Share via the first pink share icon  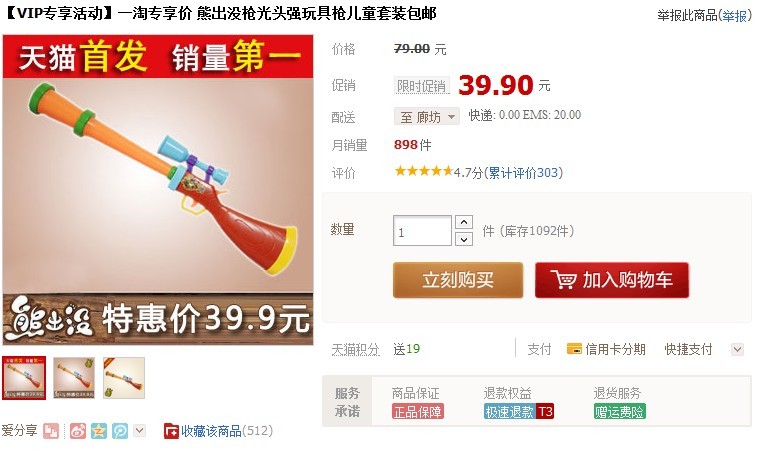coord(51,431)
